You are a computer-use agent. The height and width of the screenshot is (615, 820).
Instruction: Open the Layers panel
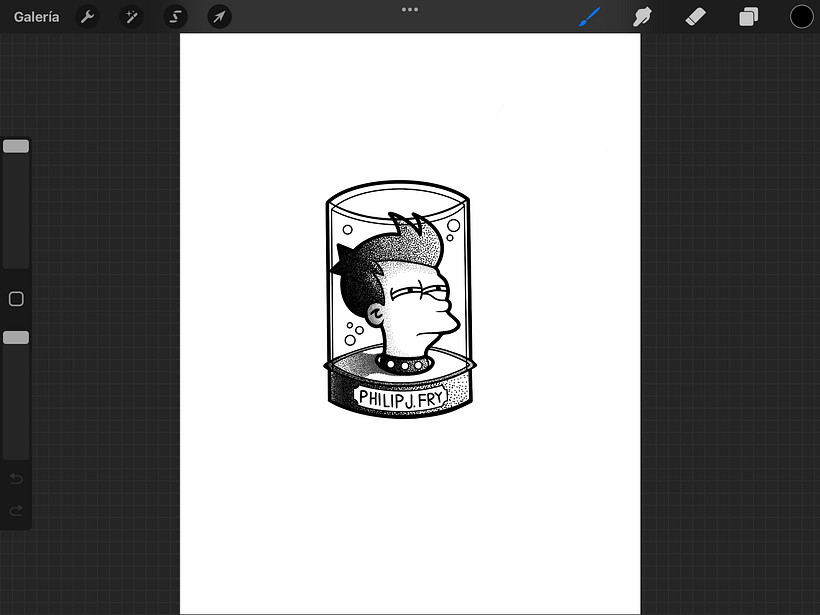[x=748, y=17]
